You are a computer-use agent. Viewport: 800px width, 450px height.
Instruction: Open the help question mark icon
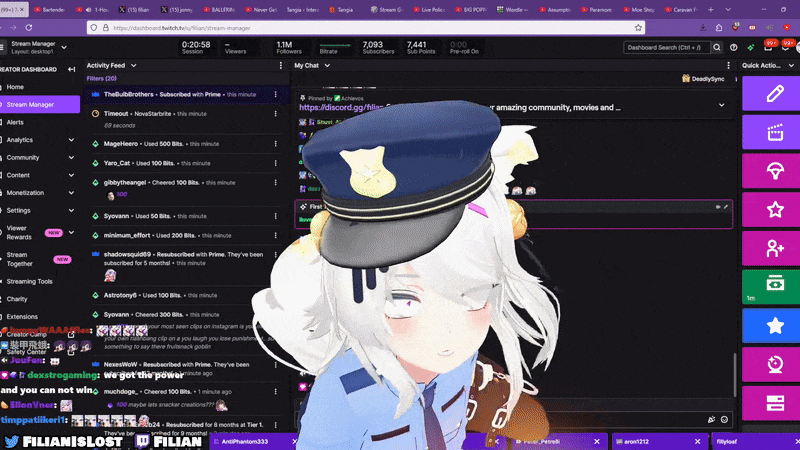[x=734, y=47]
